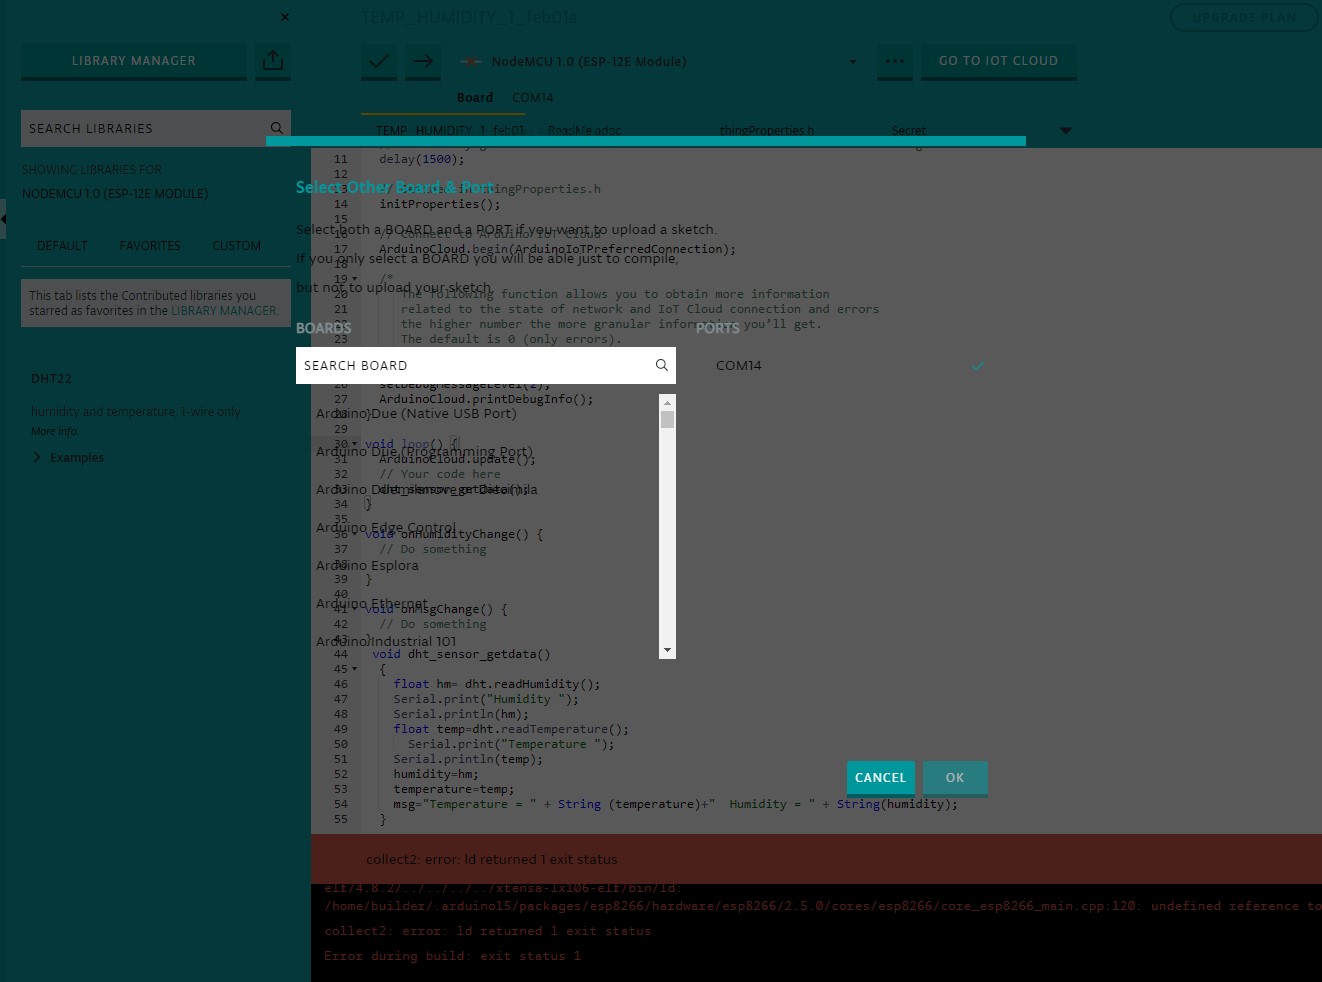Screen dimensions: 1322x982
Task: Click the COM14 port checkmark
Action: tap(978, 366)
